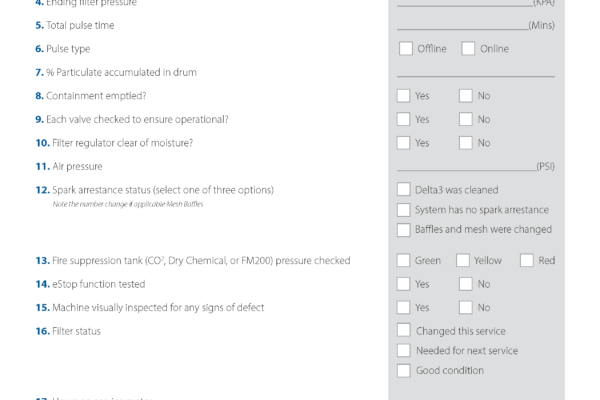Image resolution: width=600 pixels, height=400 pixels.
Task: Choose Red for fire suppression tank pressure
Action: [527, 260]
